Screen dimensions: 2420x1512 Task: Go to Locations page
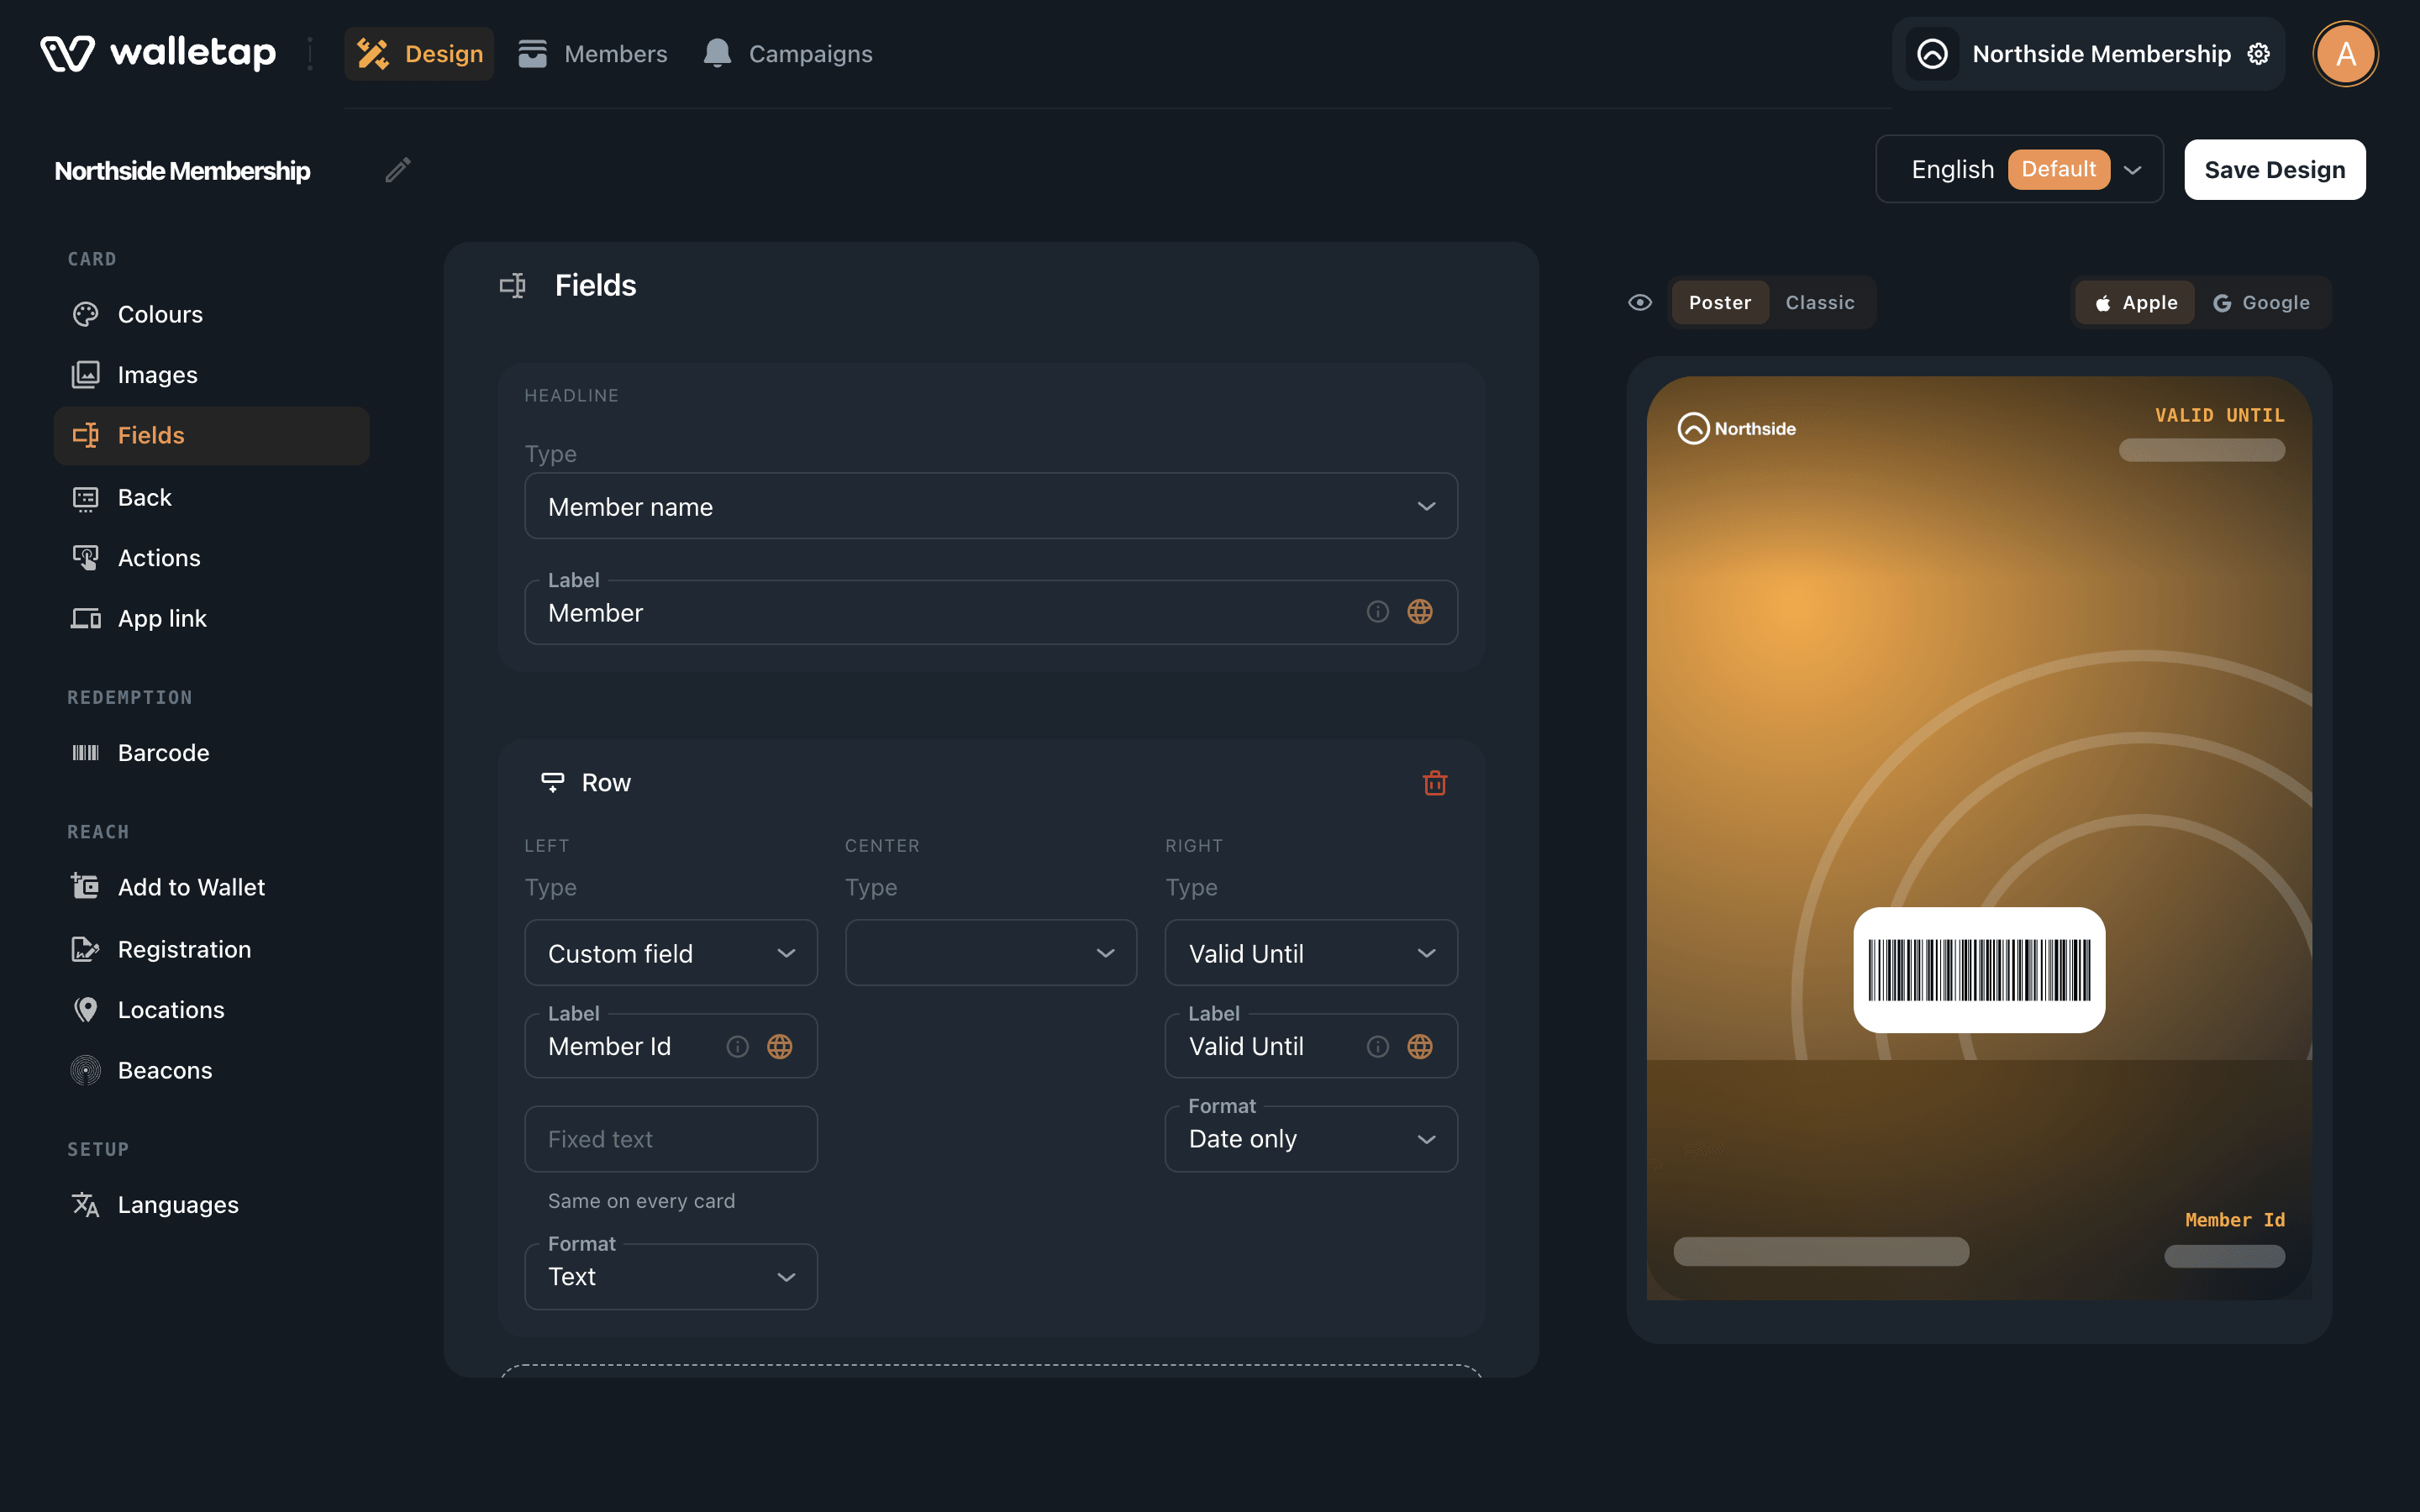click(211, 1010)
